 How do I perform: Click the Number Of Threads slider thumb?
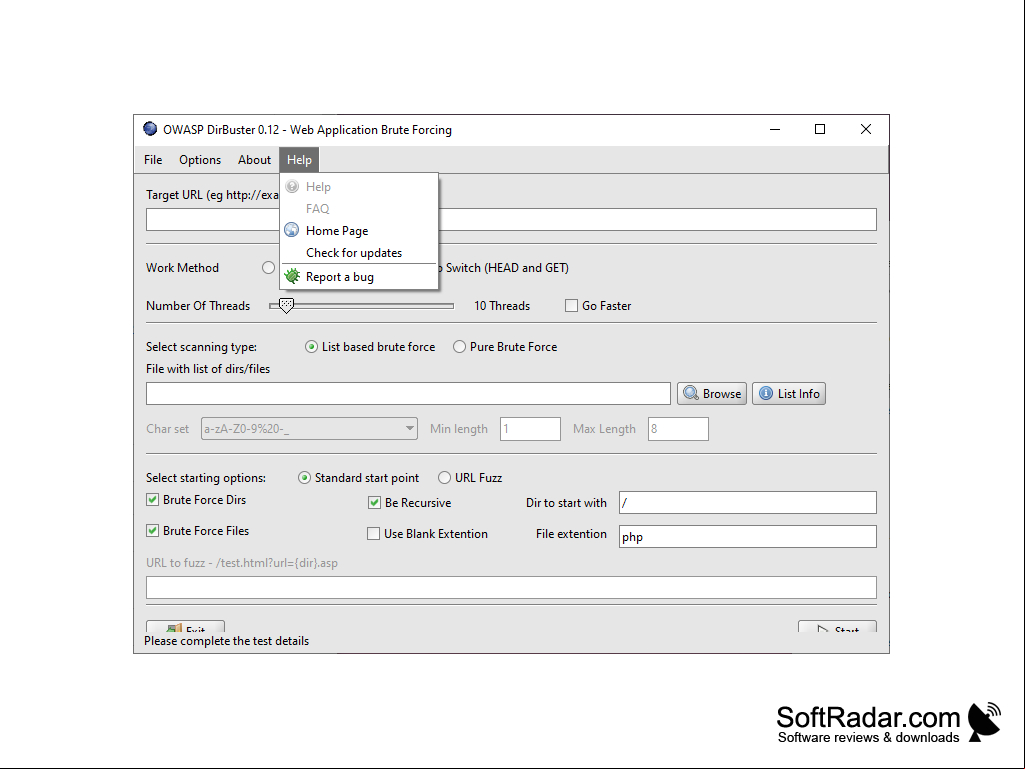[x=286, y=305]
